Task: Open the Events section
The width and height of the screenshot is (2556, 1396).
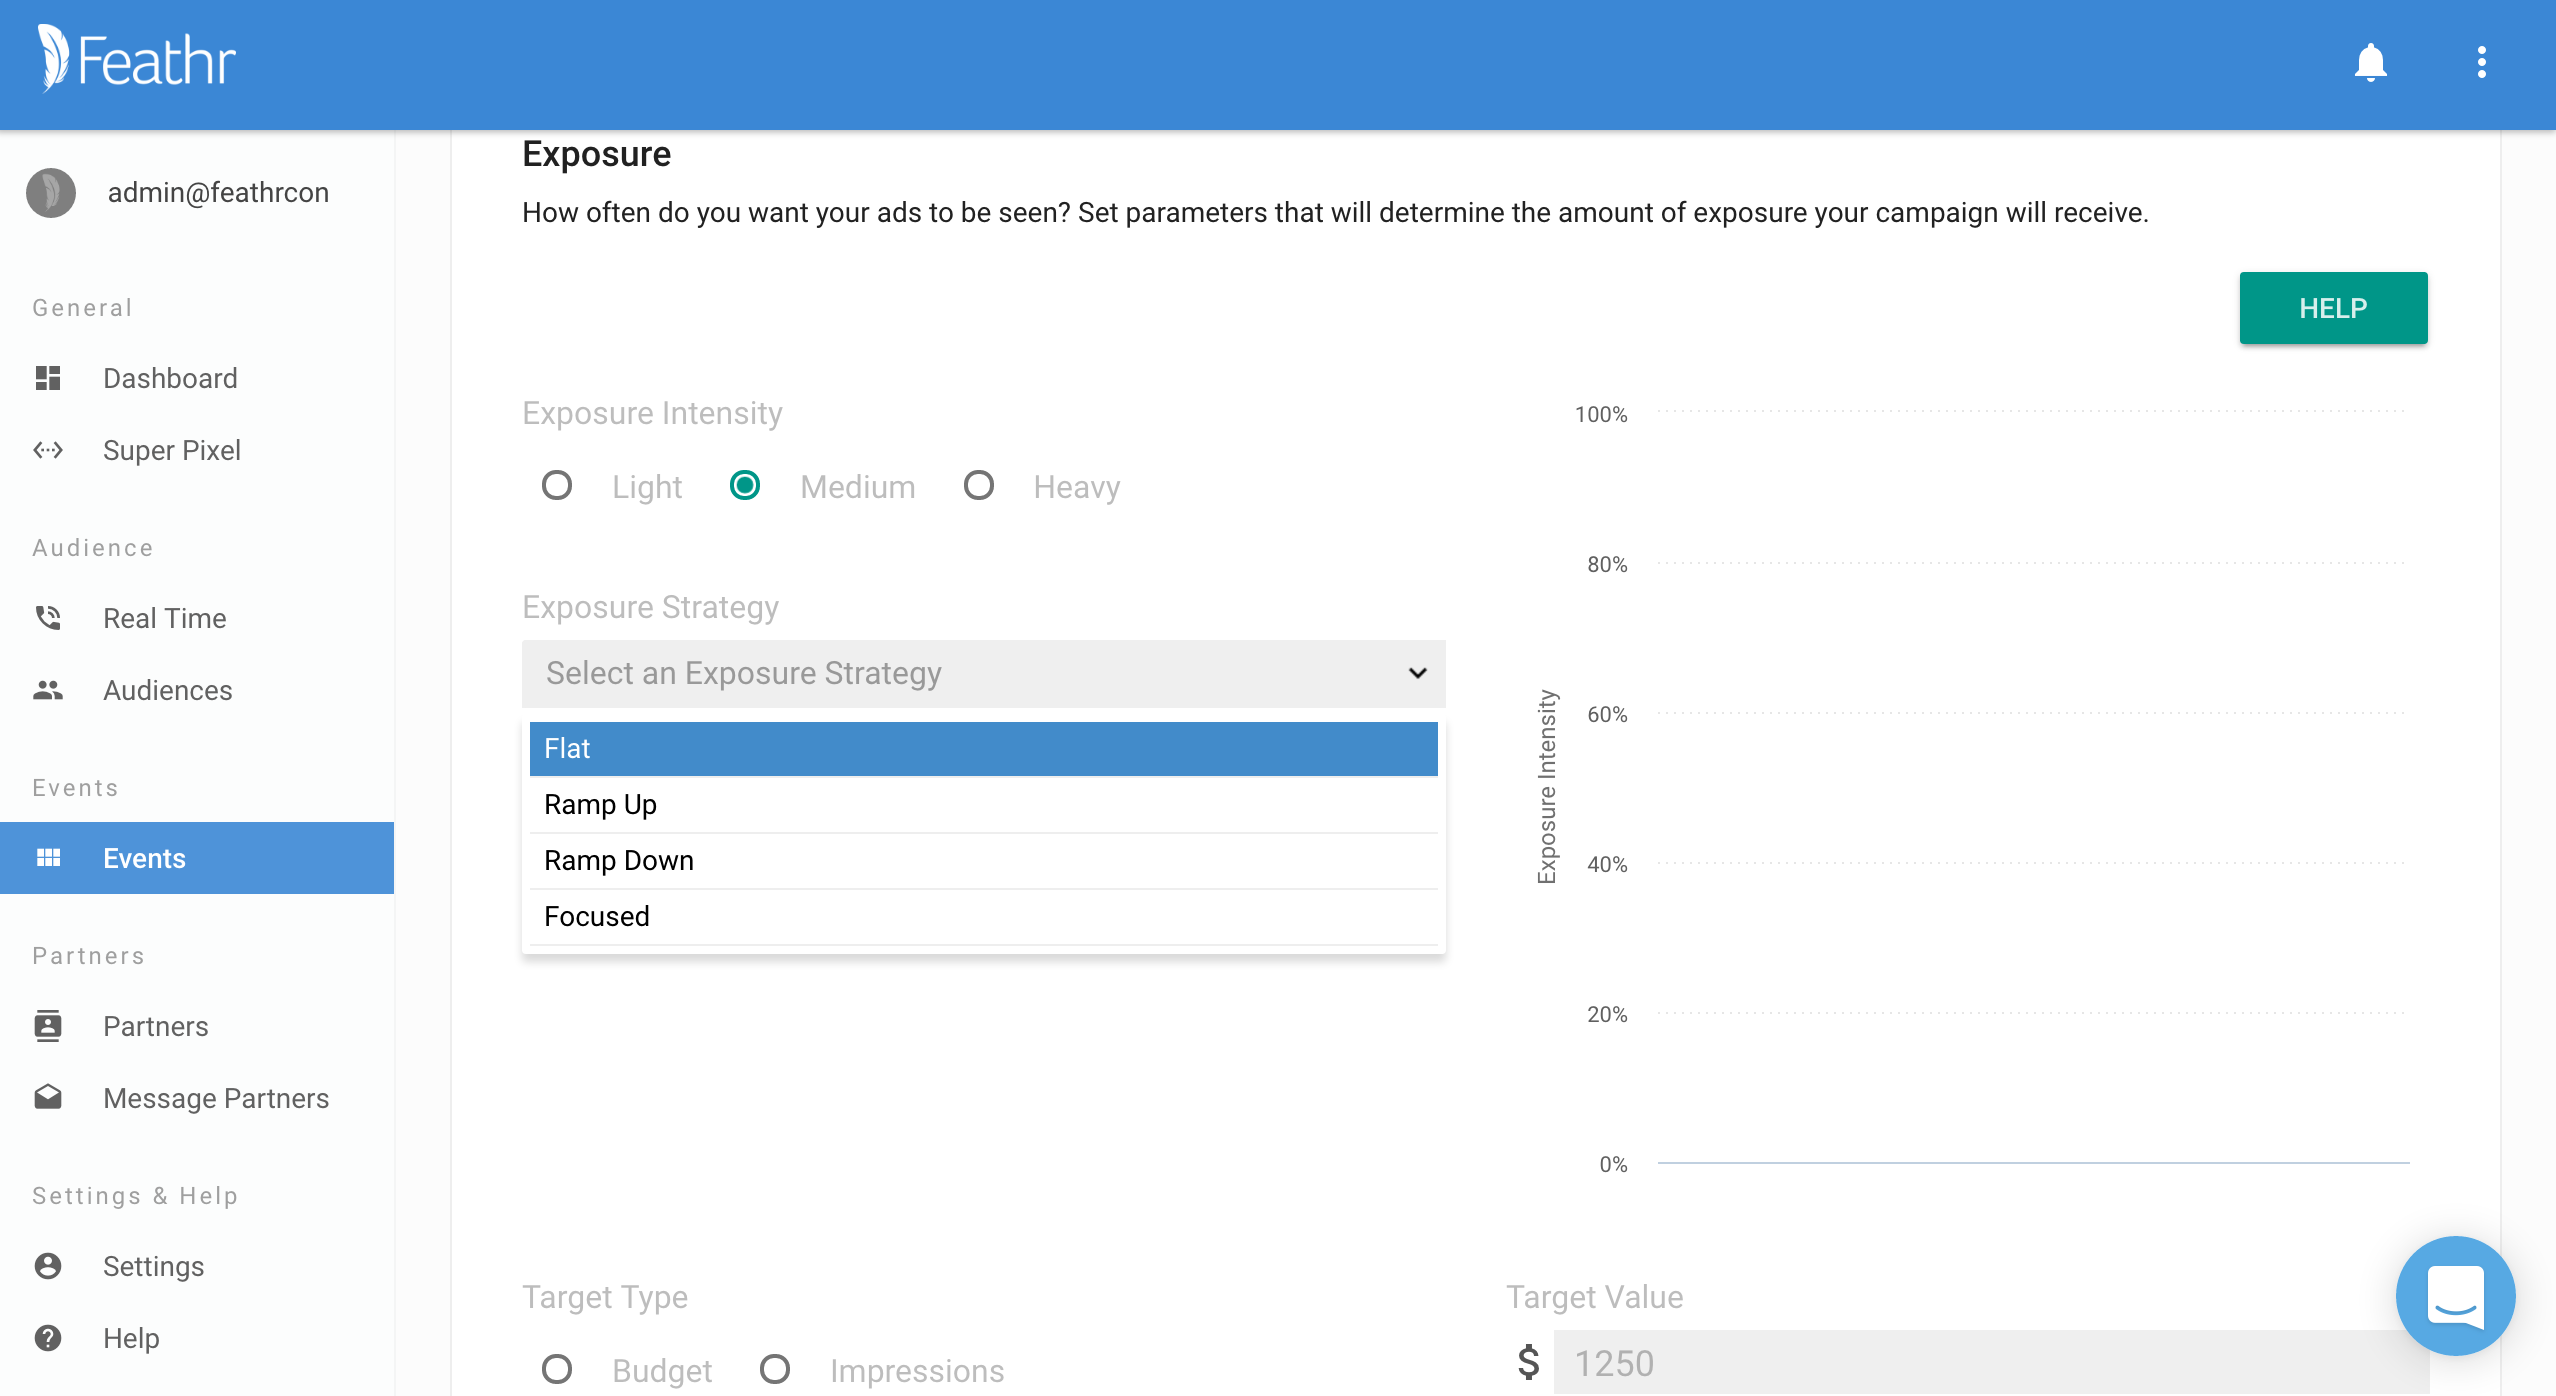Action: 197,858
